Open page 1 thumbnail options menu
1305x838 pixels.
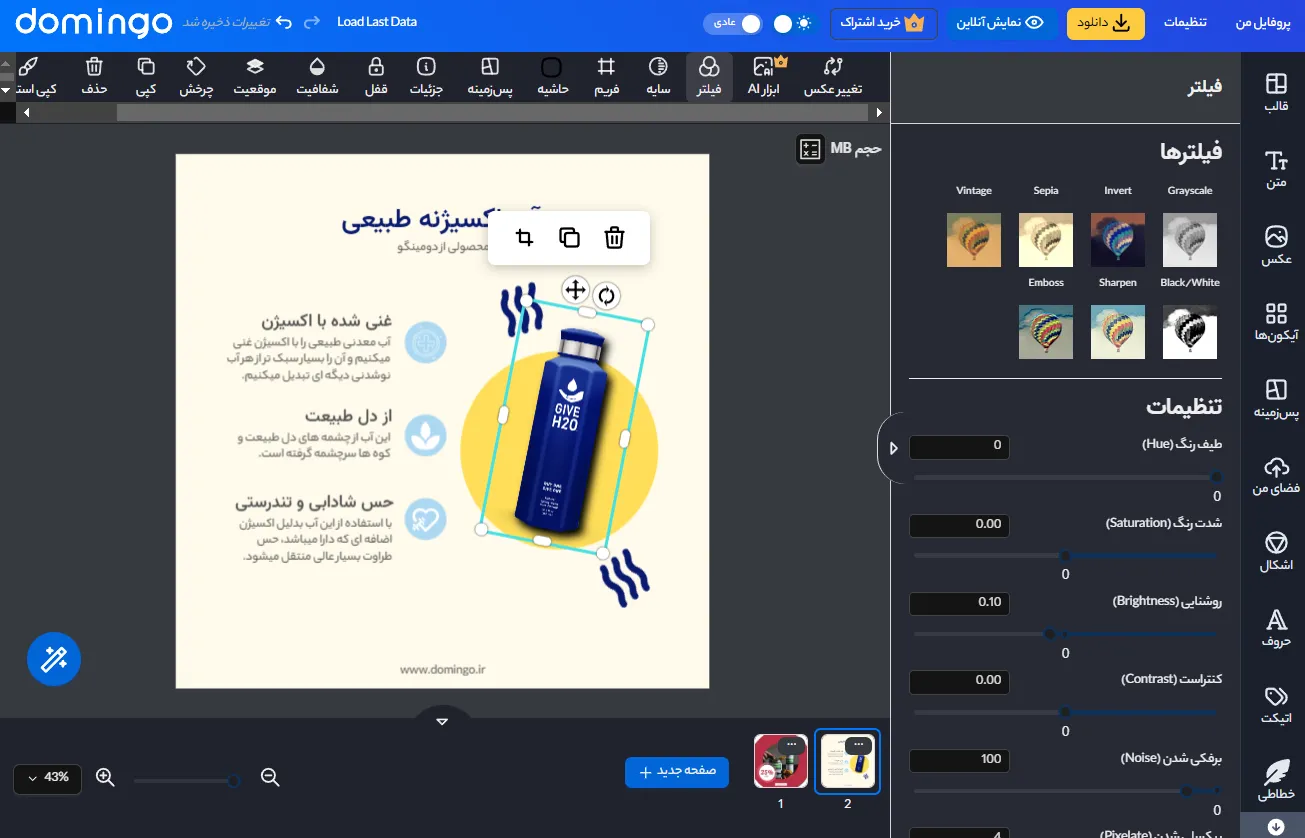pos(792,745)
